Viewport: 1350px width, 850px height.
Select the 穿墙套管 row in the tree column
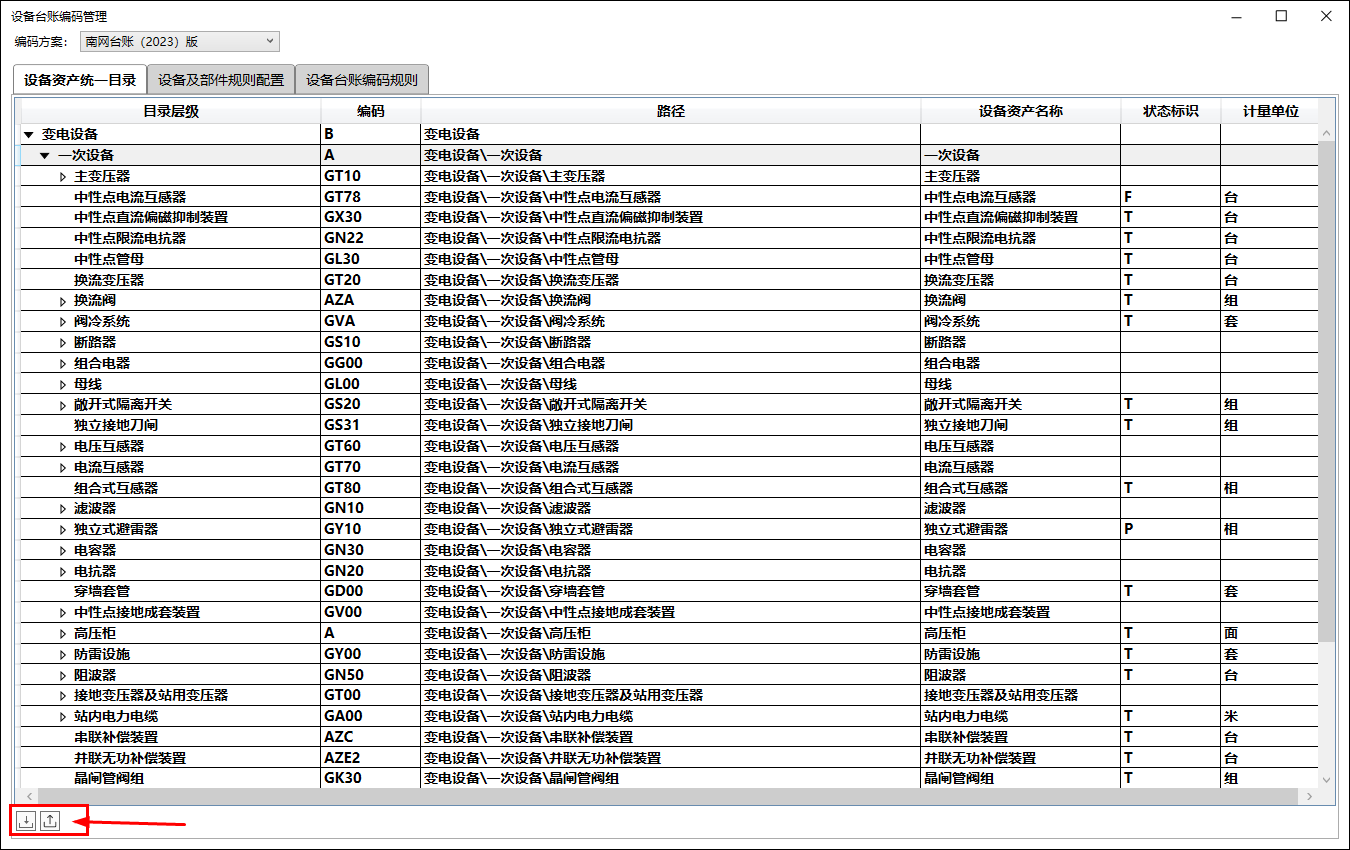tap(102, 591)
